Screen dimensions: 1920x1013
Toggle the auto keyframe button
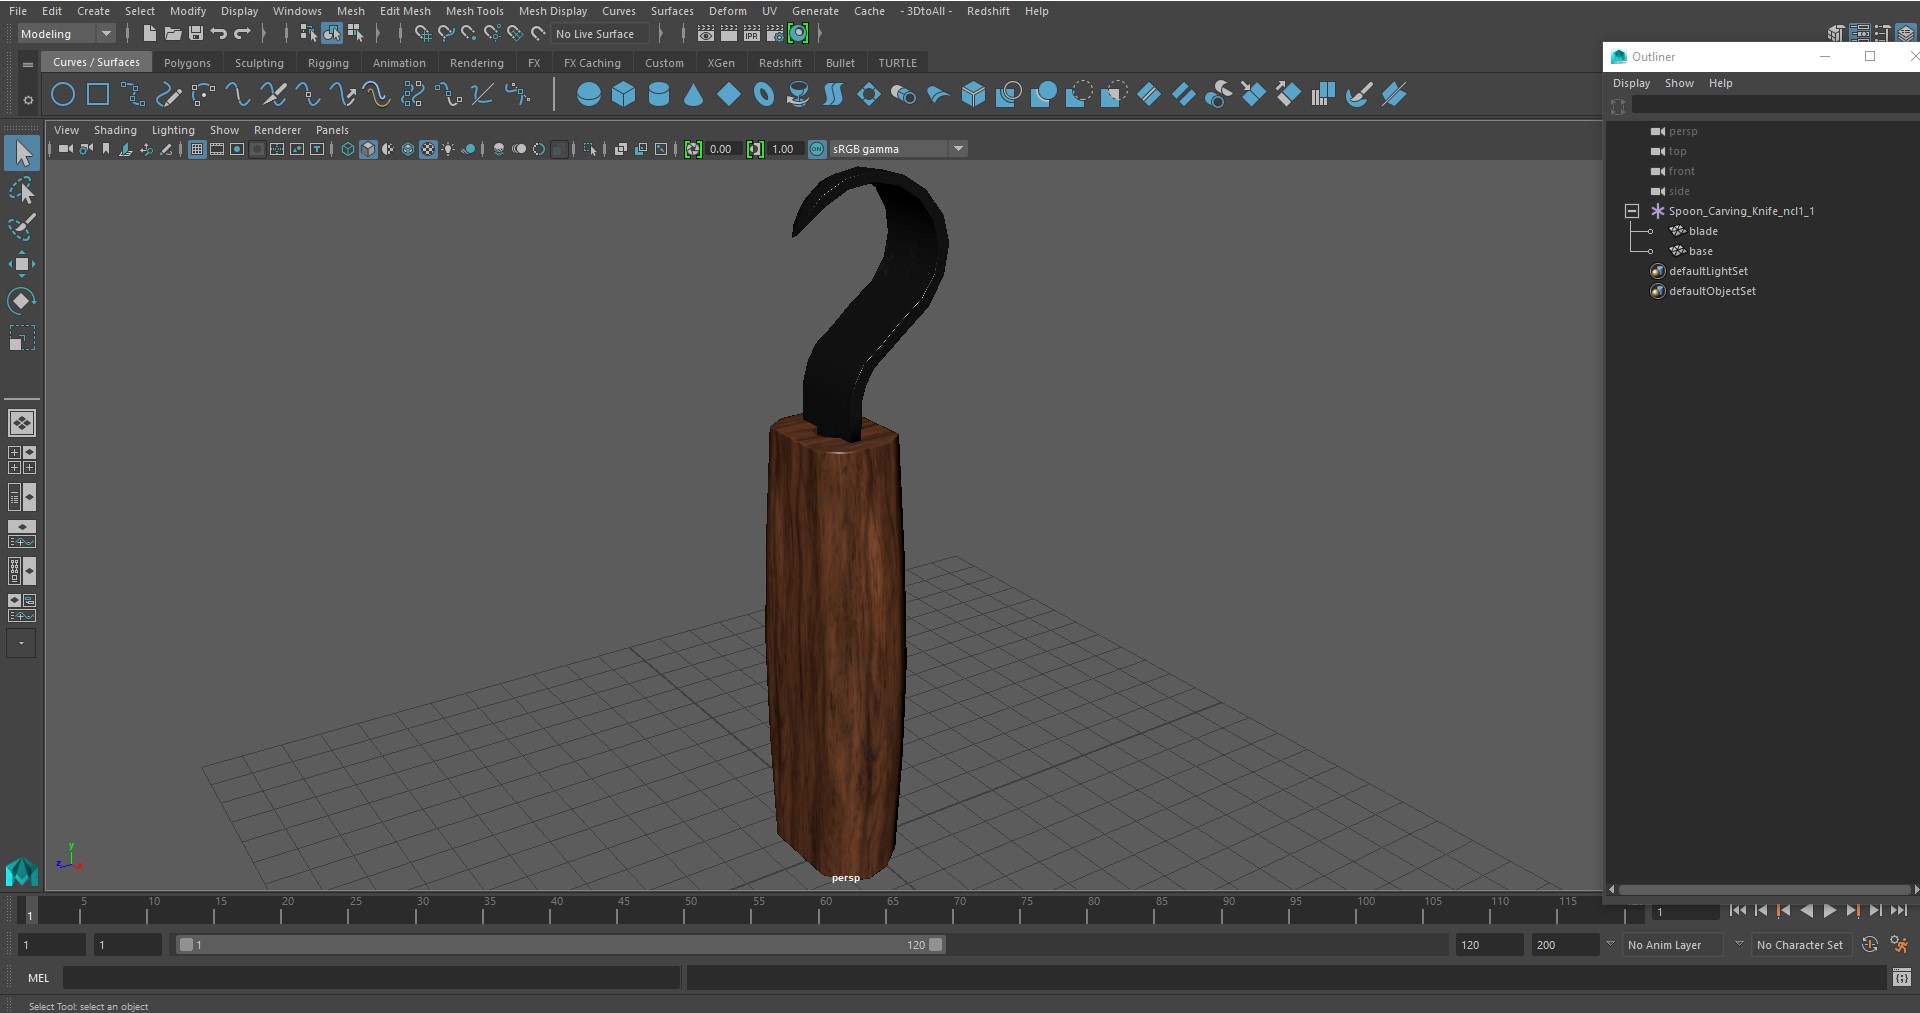[x=1869, y=944]
